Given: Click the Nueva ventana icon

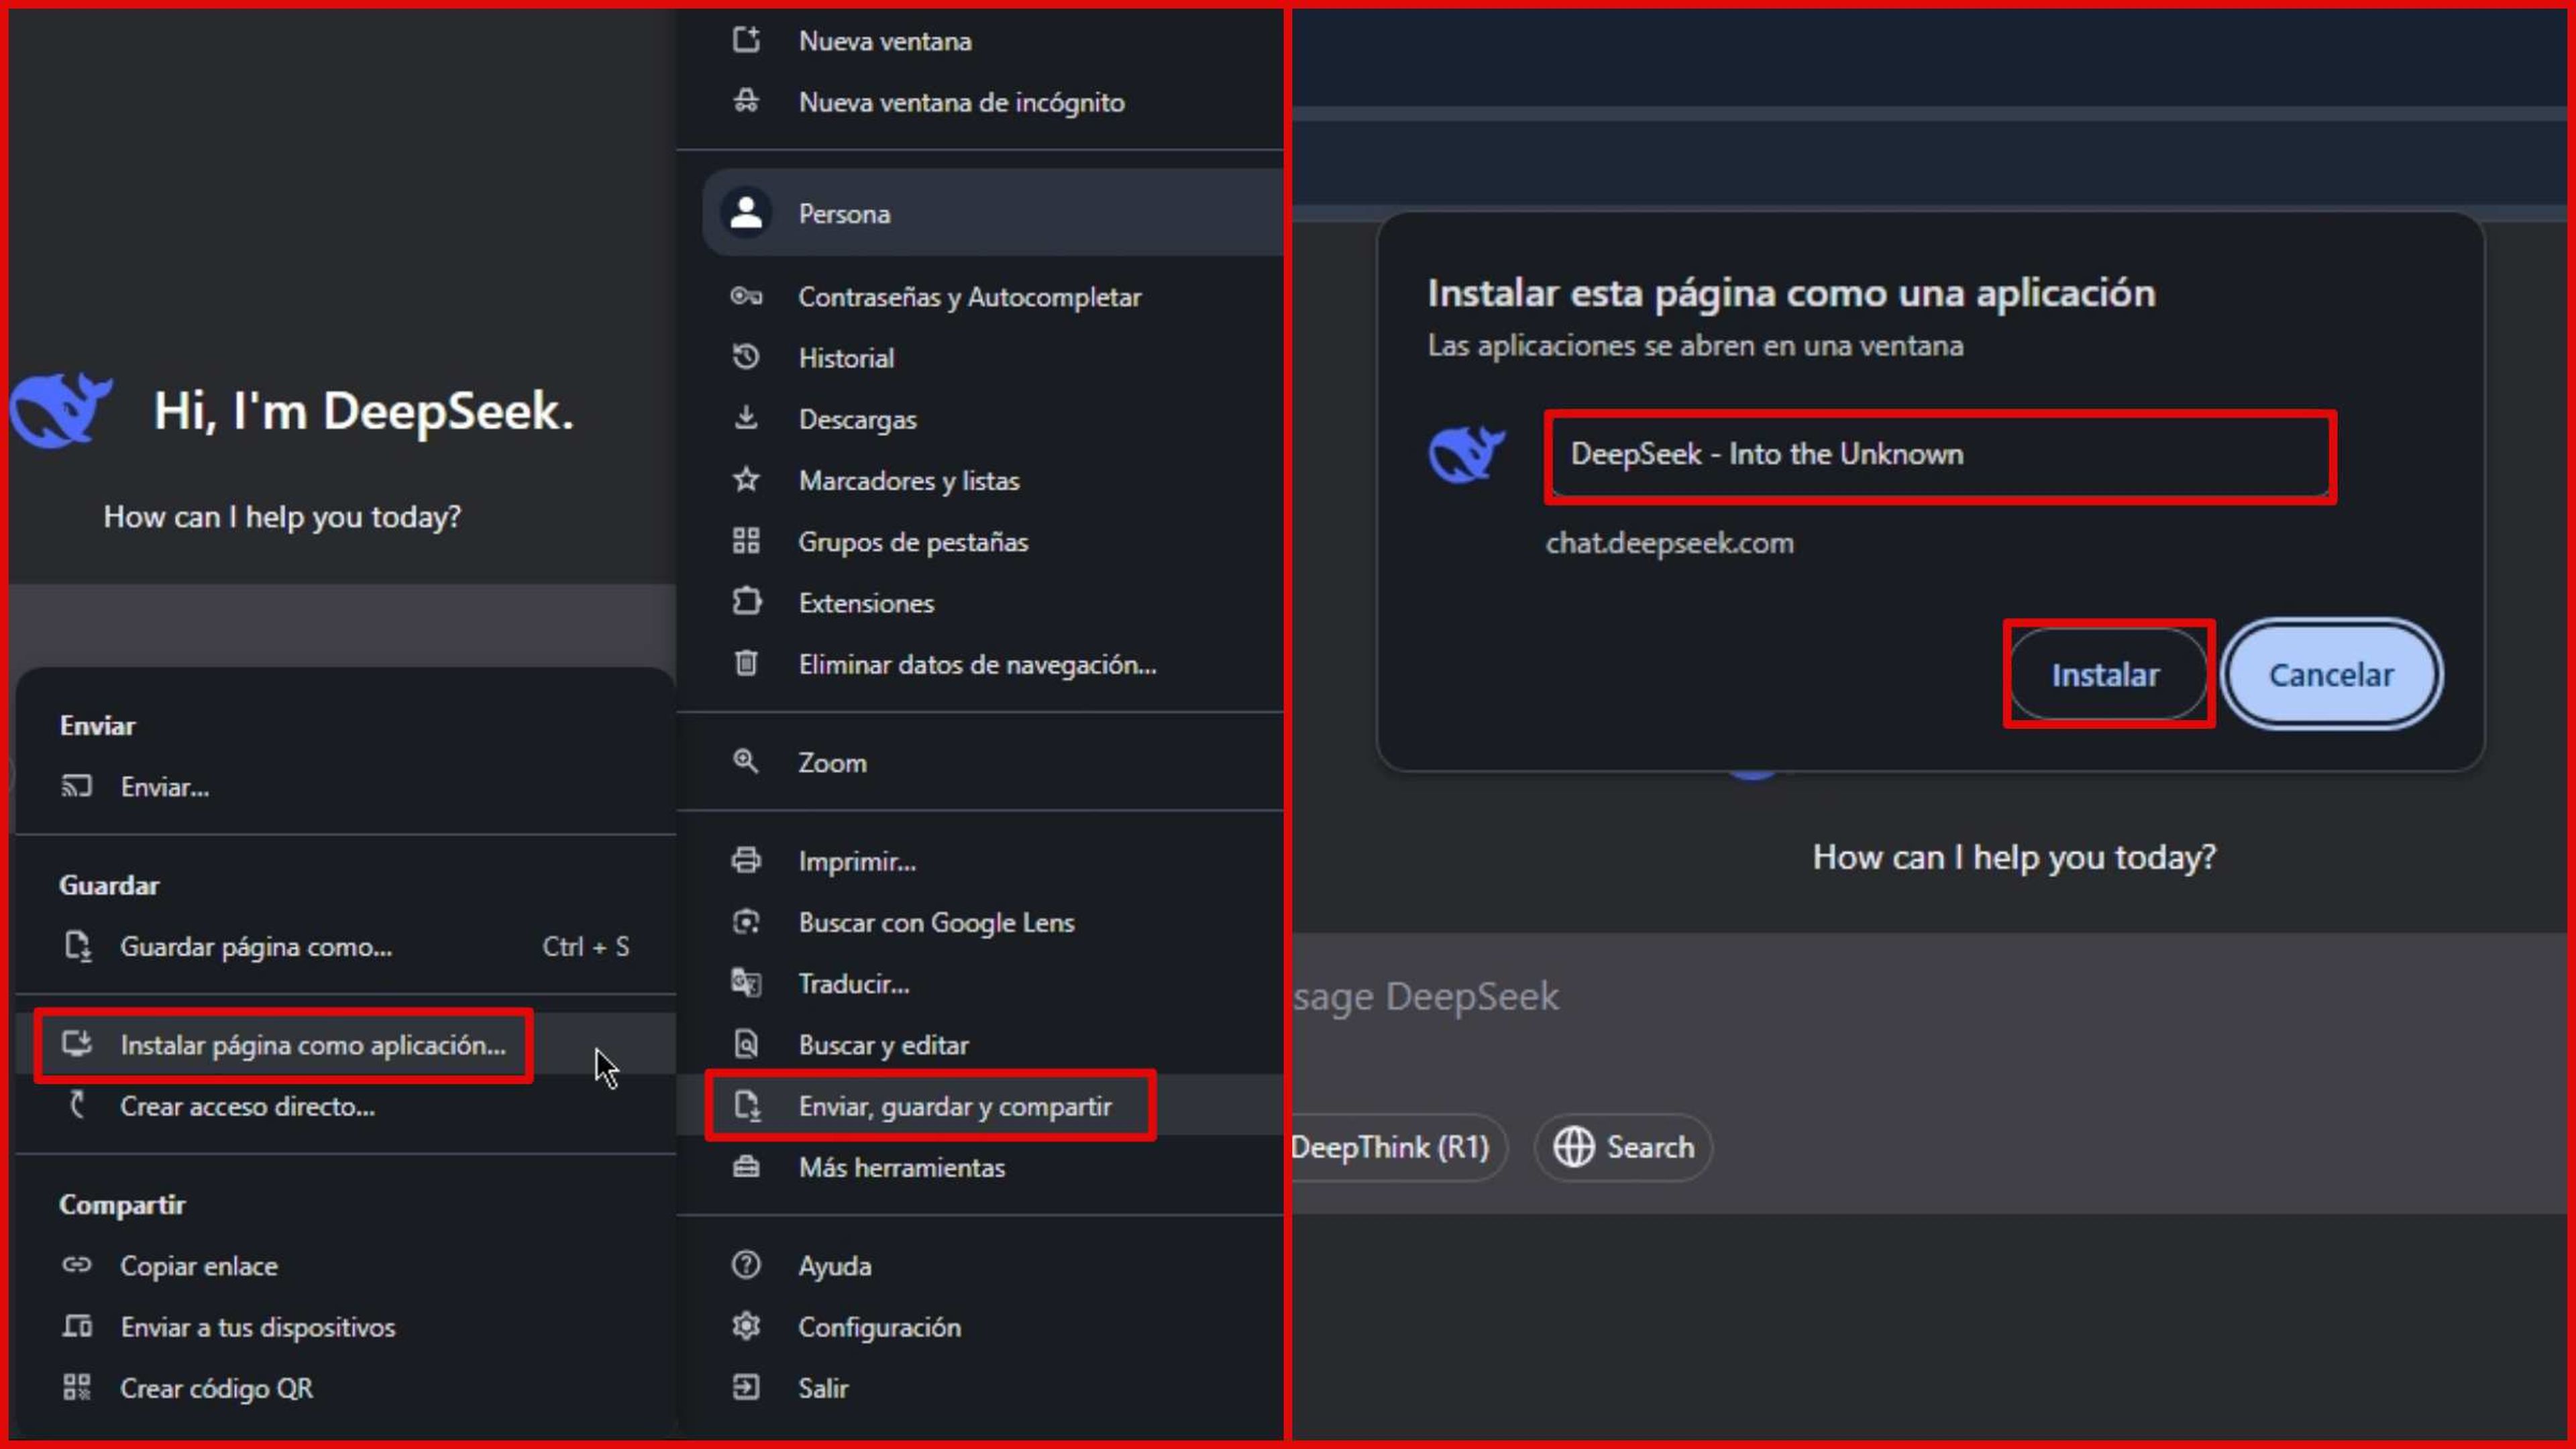Looking at the screenshot, I should (746, 40).
